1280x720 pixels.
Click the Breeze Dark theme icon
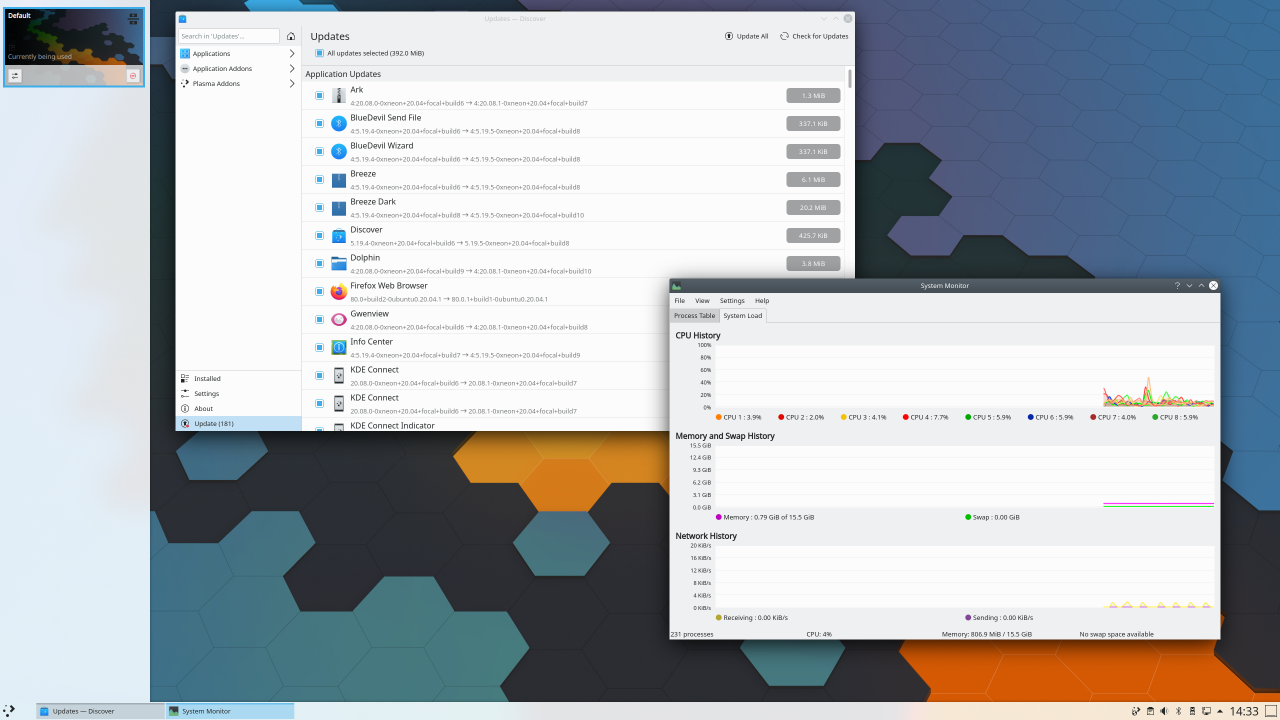point(339,208)
